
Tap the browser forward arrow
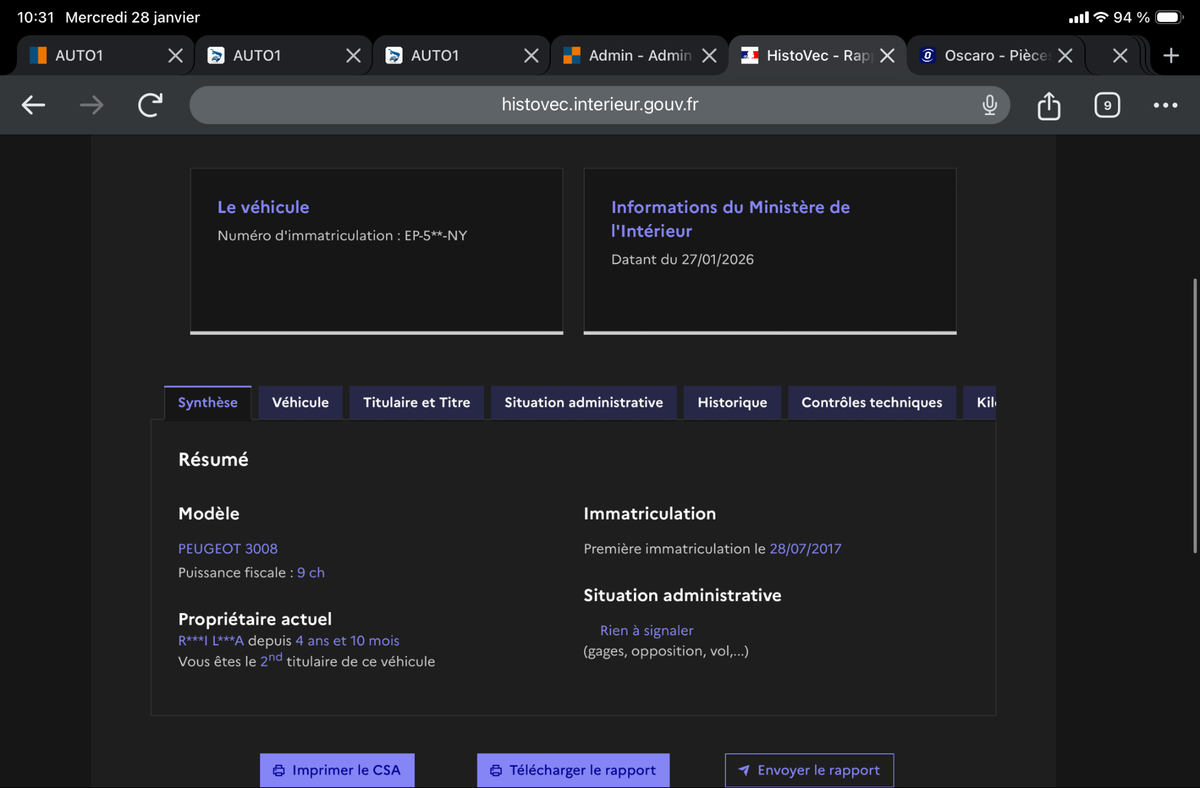coord(91,105)
